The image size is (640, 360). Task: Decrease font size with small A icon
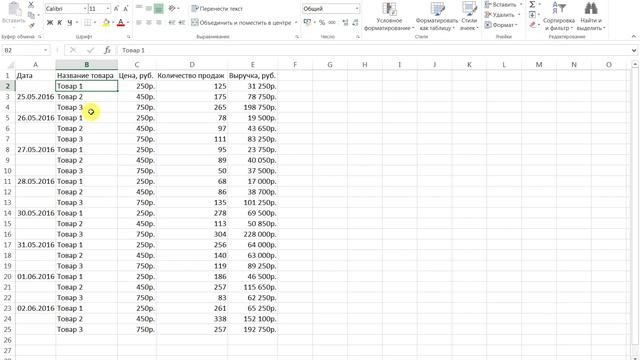point(126,9)
